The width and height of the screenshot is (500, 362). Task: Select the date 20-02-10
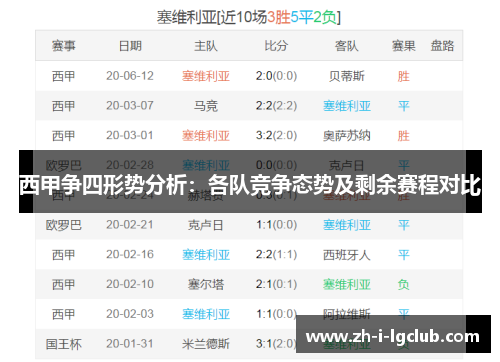(130, 284)
